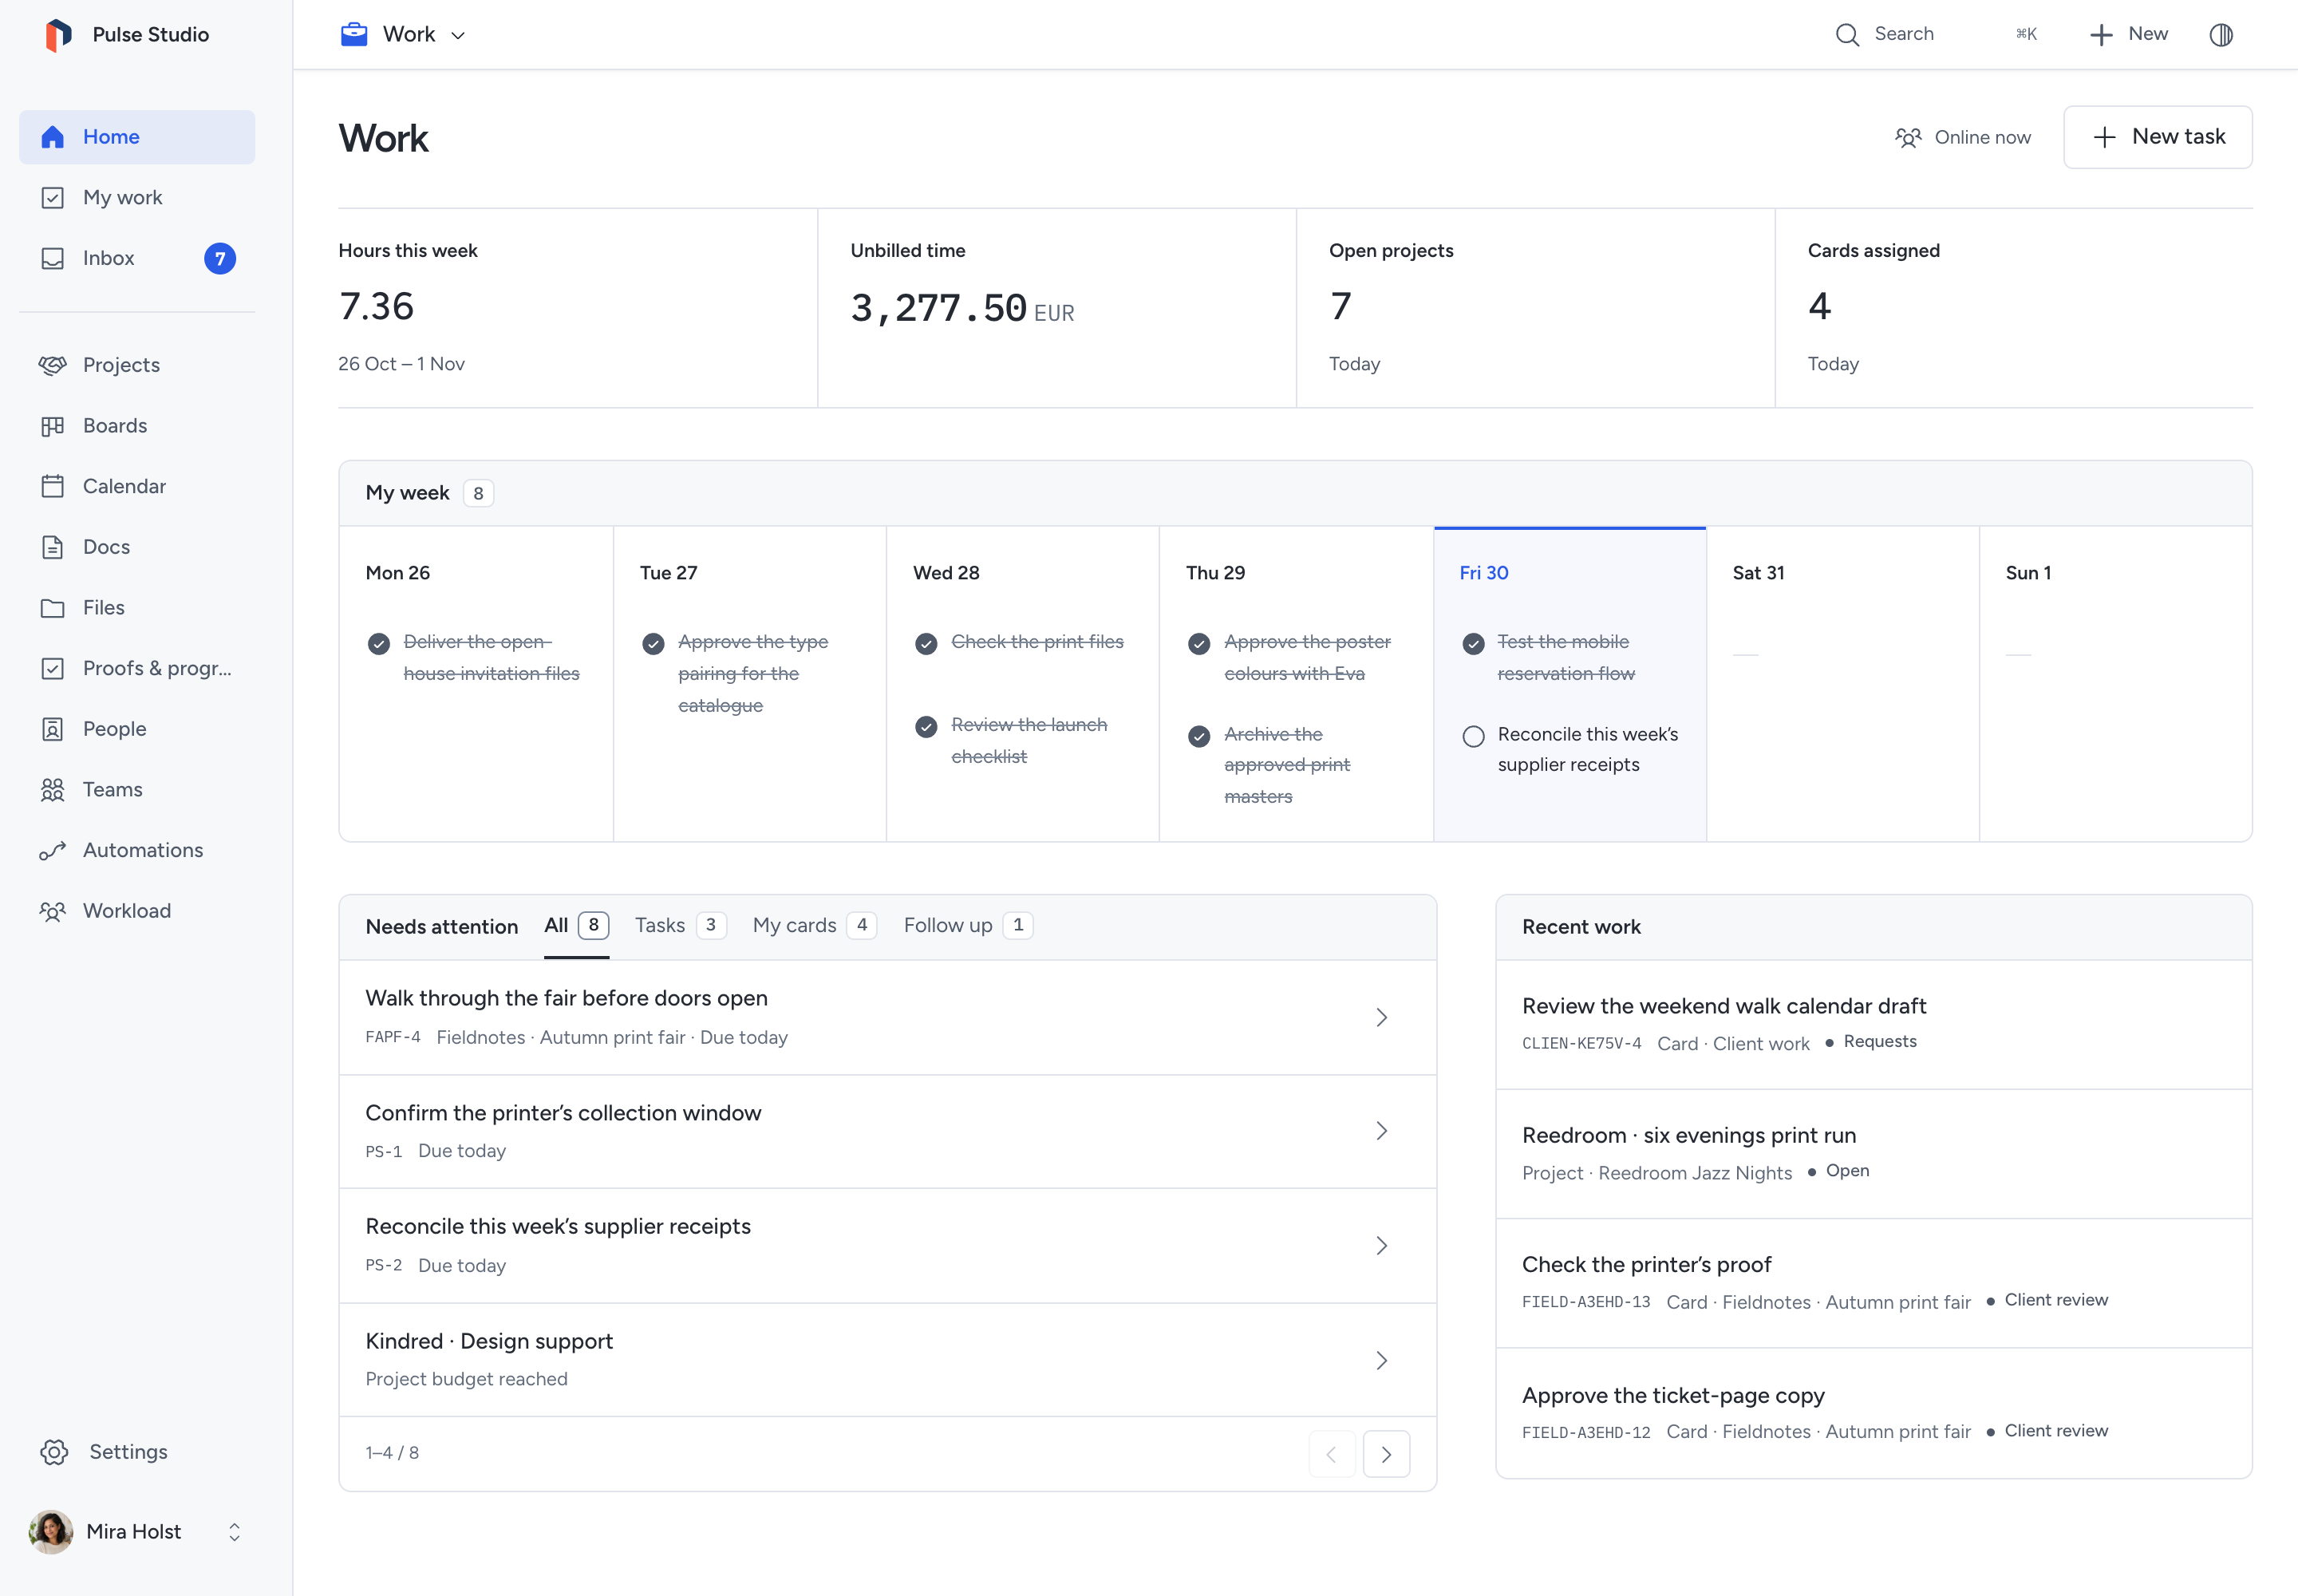Expand 'Confirm the printer's collection window' chevron
2298x1596 pixels.
(1381, 1131)
